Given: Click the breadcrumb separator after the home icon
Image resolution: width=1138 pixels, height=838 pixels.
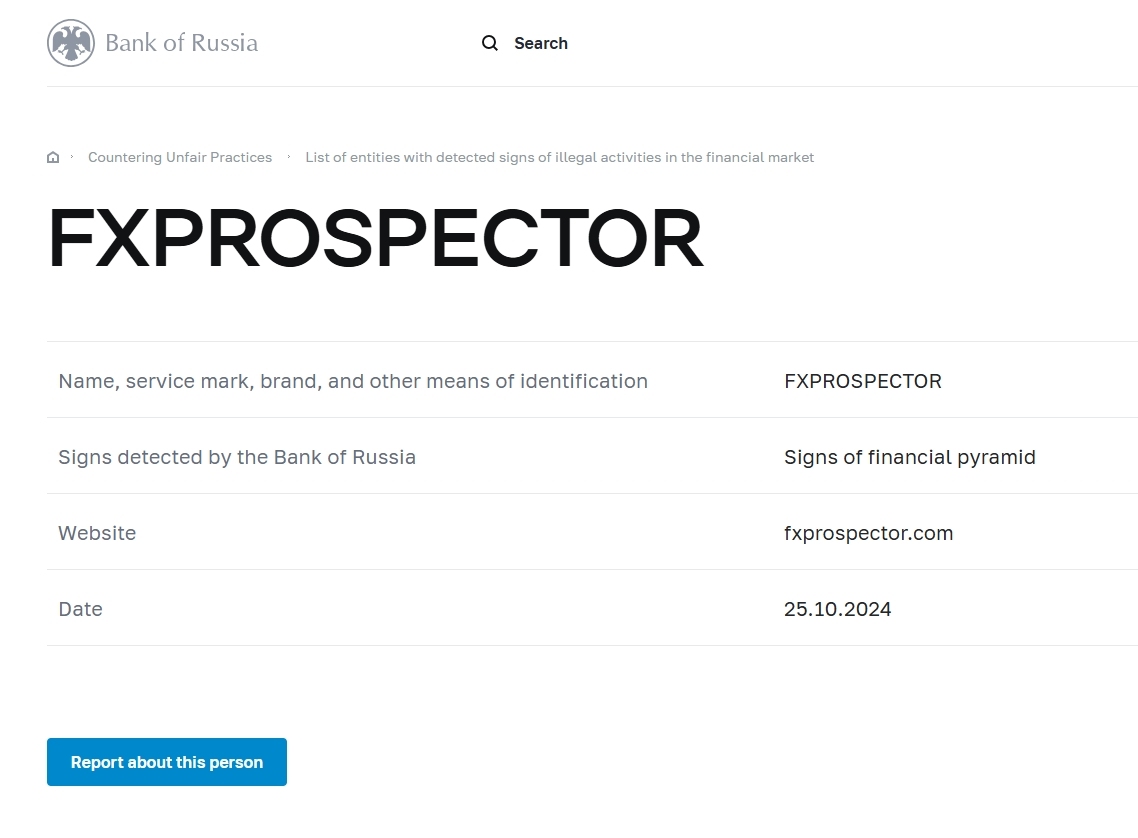Looking at the screenshot, I should click(x=72, y=157).
